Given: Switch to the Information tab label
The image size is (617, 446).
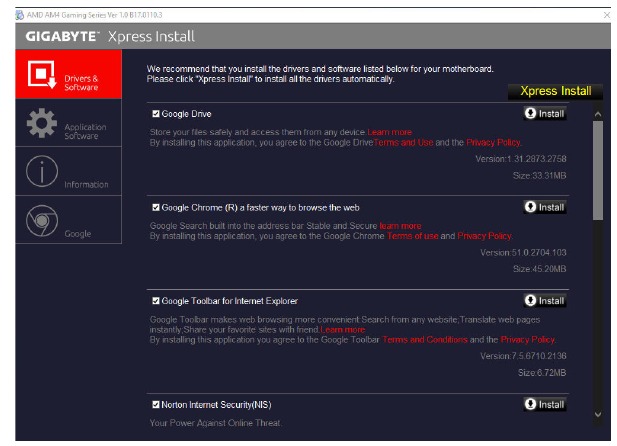Looking at the screenshot, I should (85, 184).
